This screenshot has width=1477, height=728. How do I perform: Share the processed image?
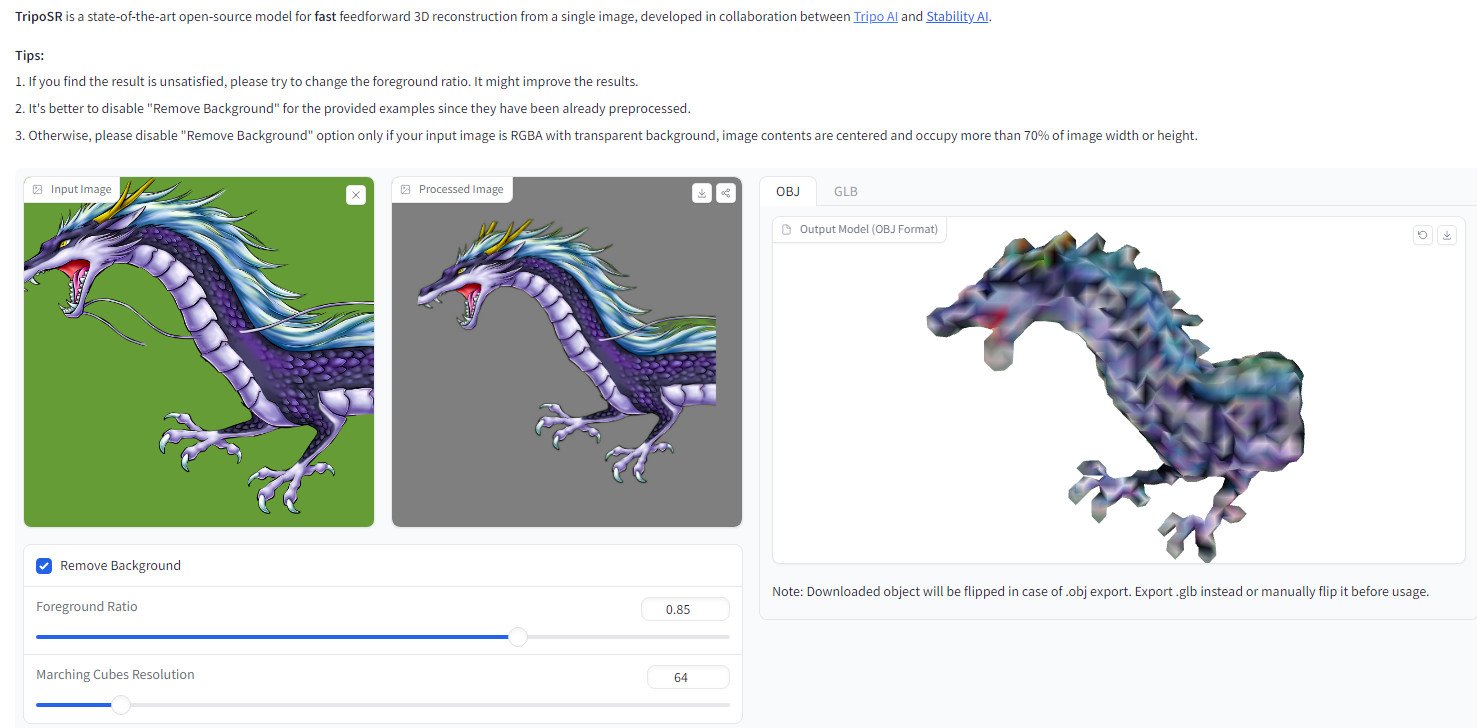click(726, 193)
